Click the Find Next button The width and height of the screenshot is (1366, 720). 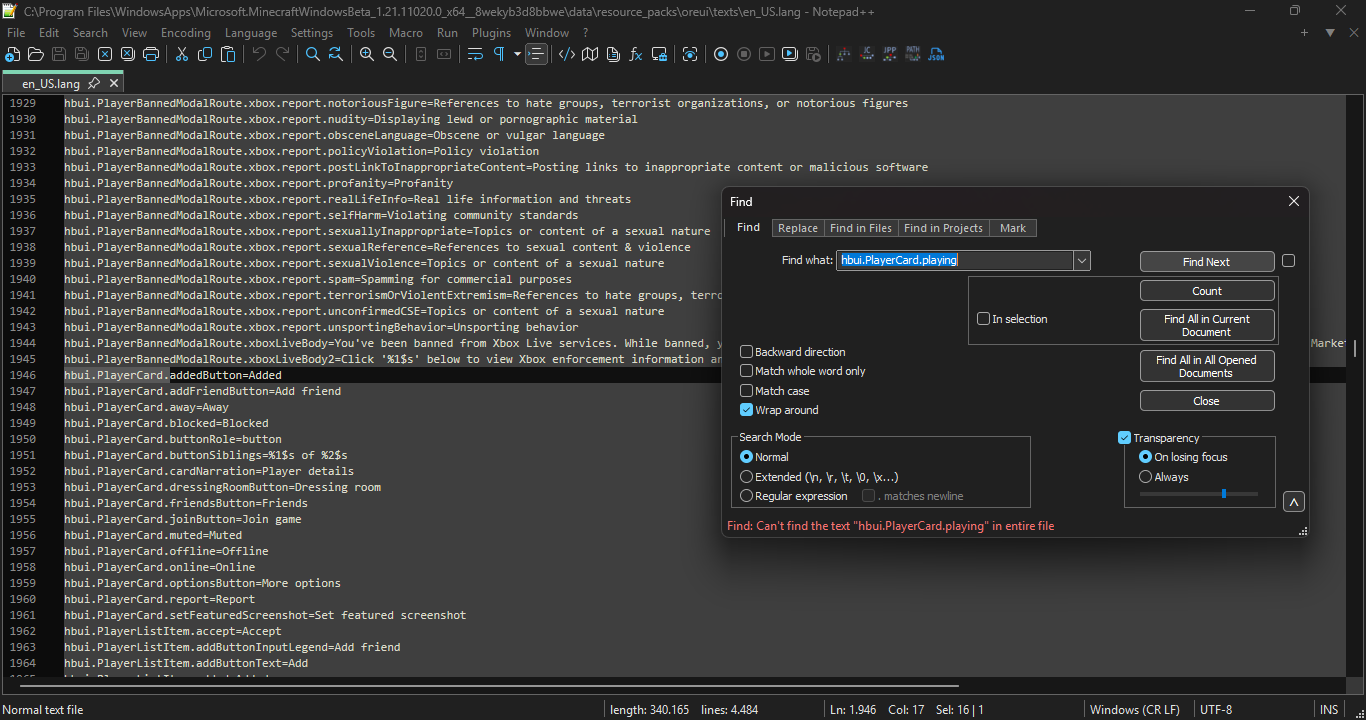click(1206, 262)
